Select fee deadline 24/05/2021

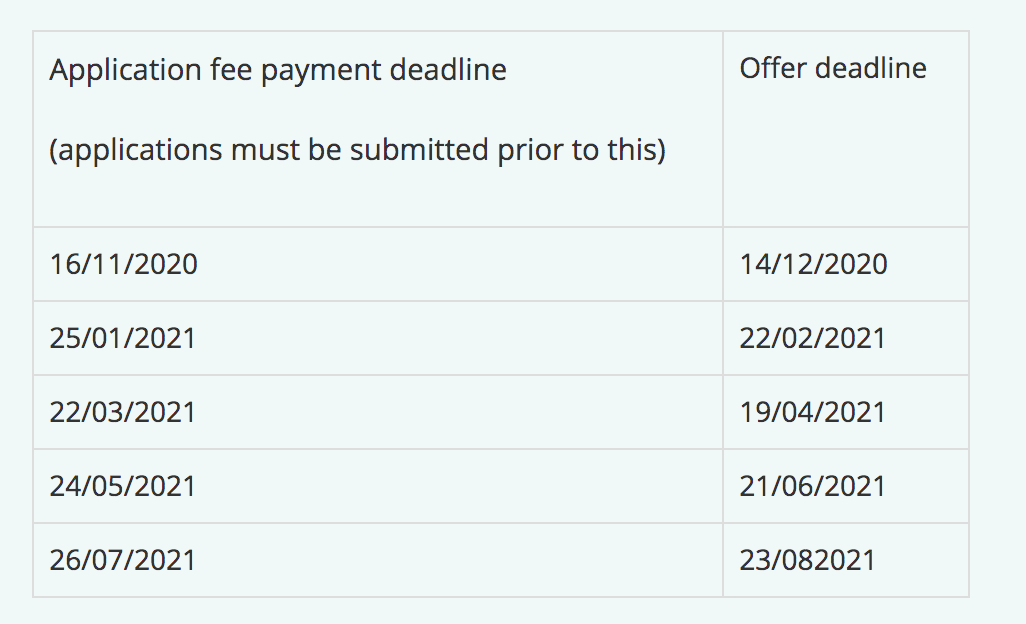point(122,486)
